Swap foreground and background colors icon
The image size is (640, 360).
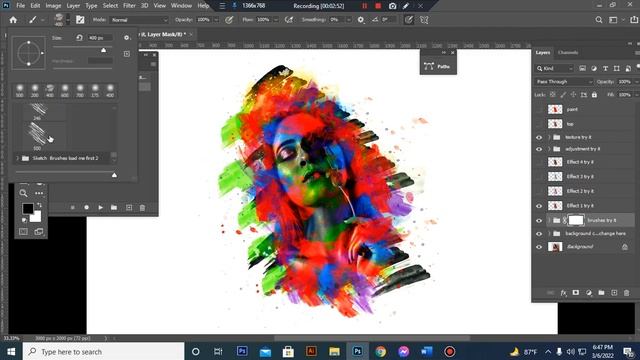coord(39,205)
